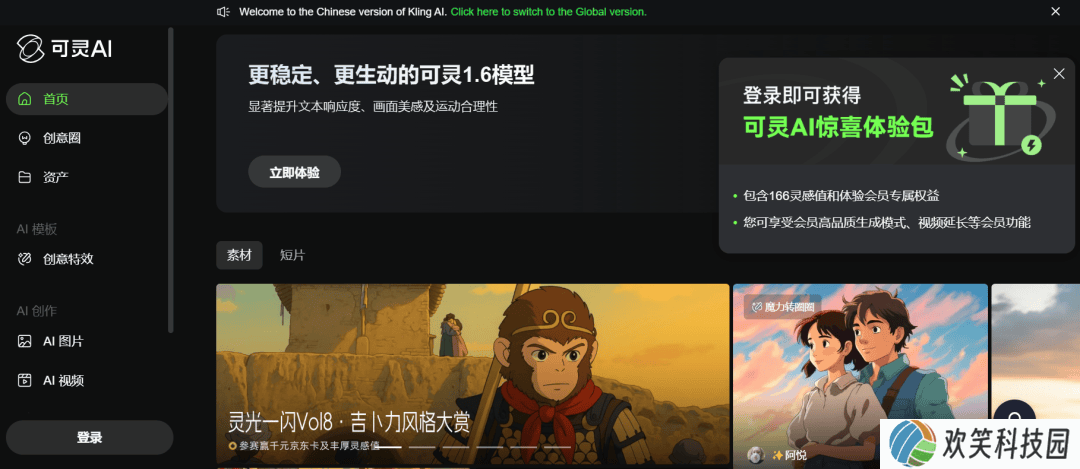The width and height of the screenshot is (1080, 469).
Task: Click the sidebar vertical scrollbar
Action: pos(171,181)
